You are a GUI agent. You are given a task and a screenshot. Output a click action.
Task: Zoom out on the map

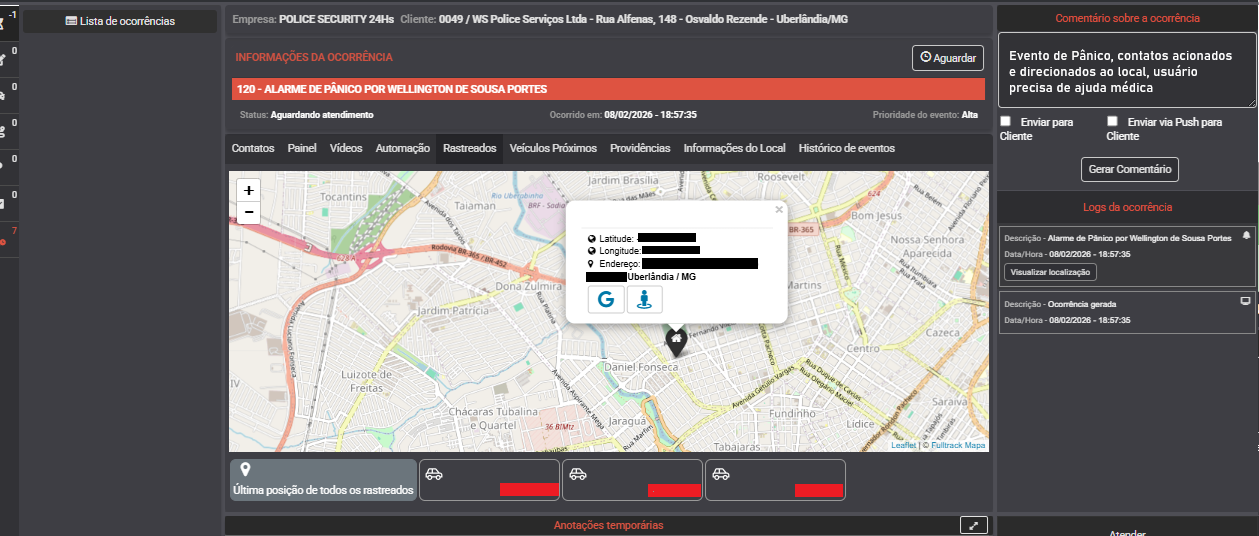(249, 213)
